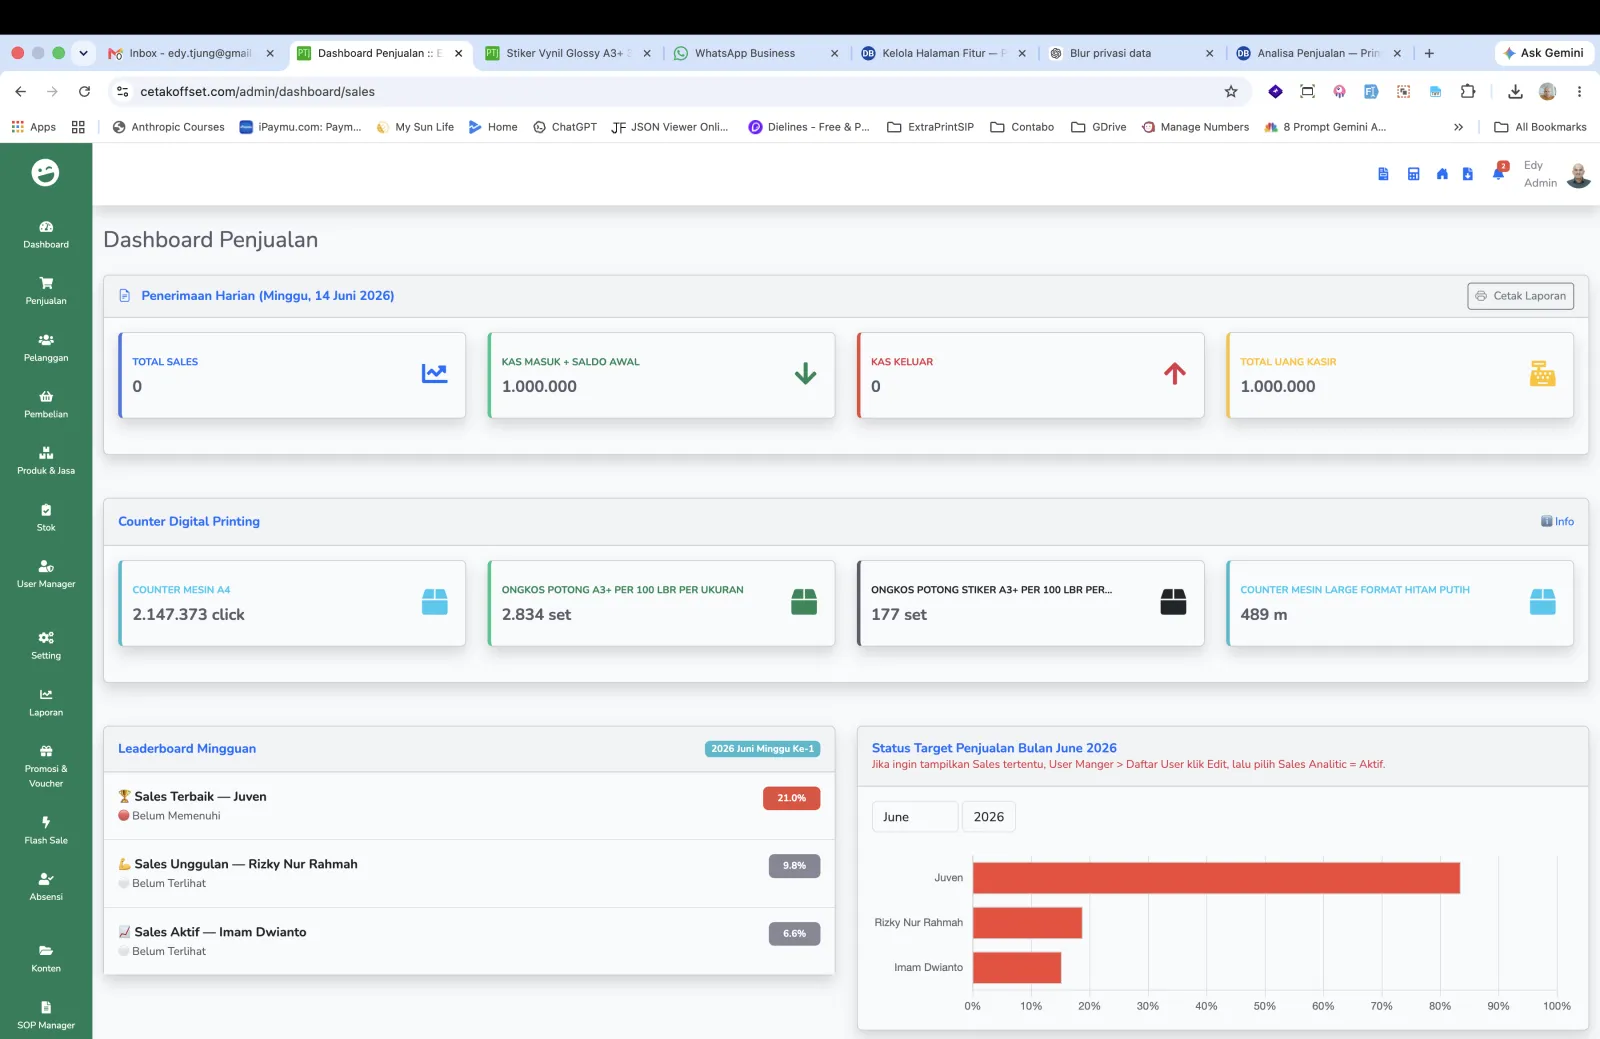Open the Chrome Extensions puzzle icon
The image size is (1600, 1039).
pyautogui.click(x=1468, y=91)
